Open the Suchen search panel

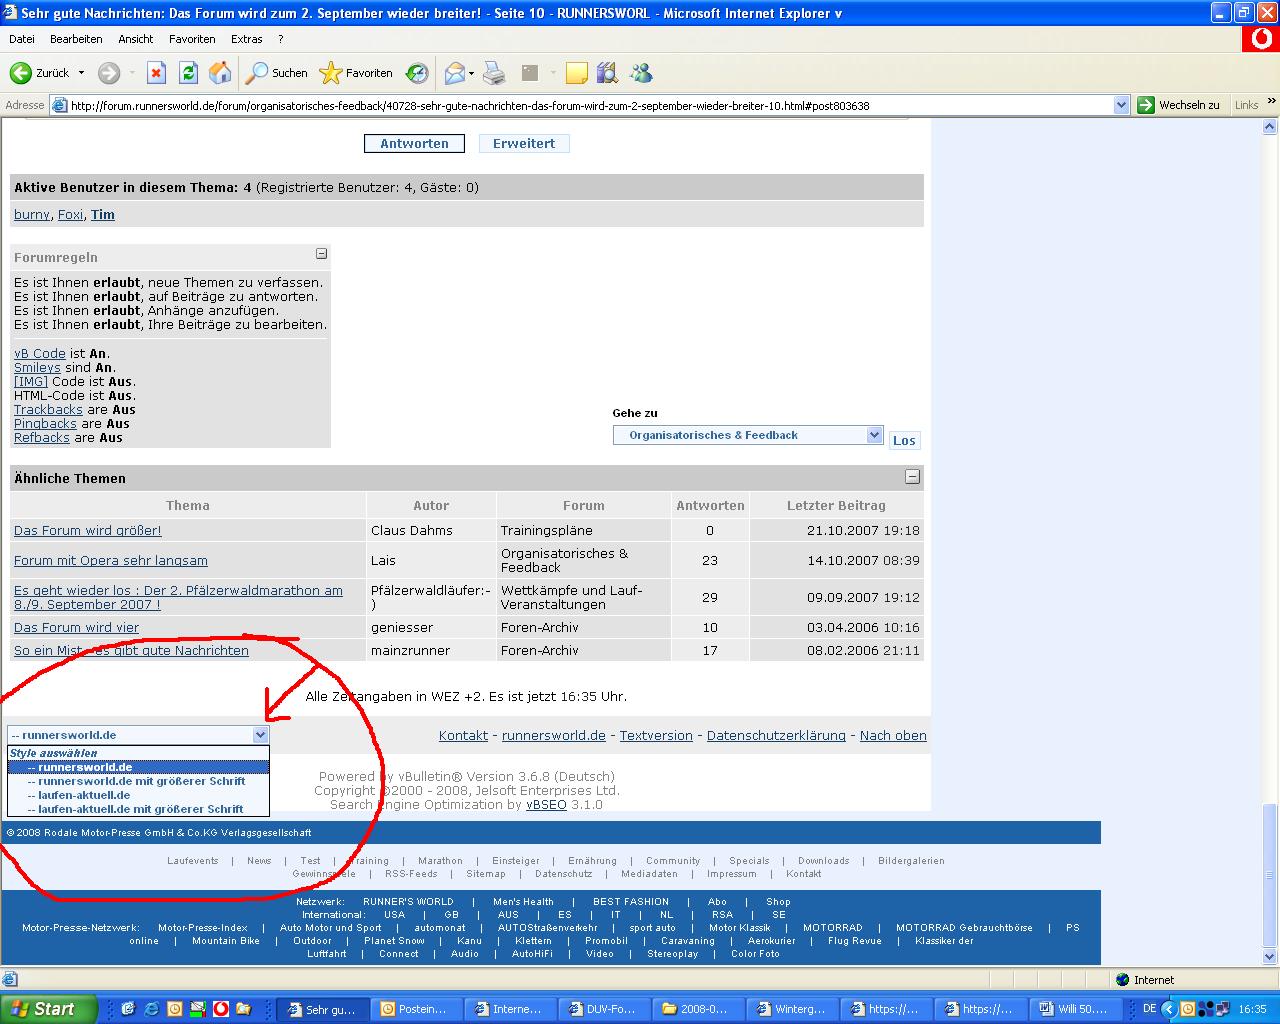pyautogui.click(x=277, y=73)
